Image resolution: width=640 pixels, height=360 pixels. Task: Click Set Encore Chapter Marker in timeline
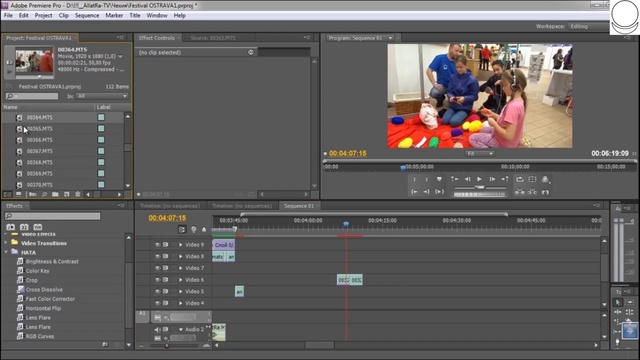coord(193,230)
